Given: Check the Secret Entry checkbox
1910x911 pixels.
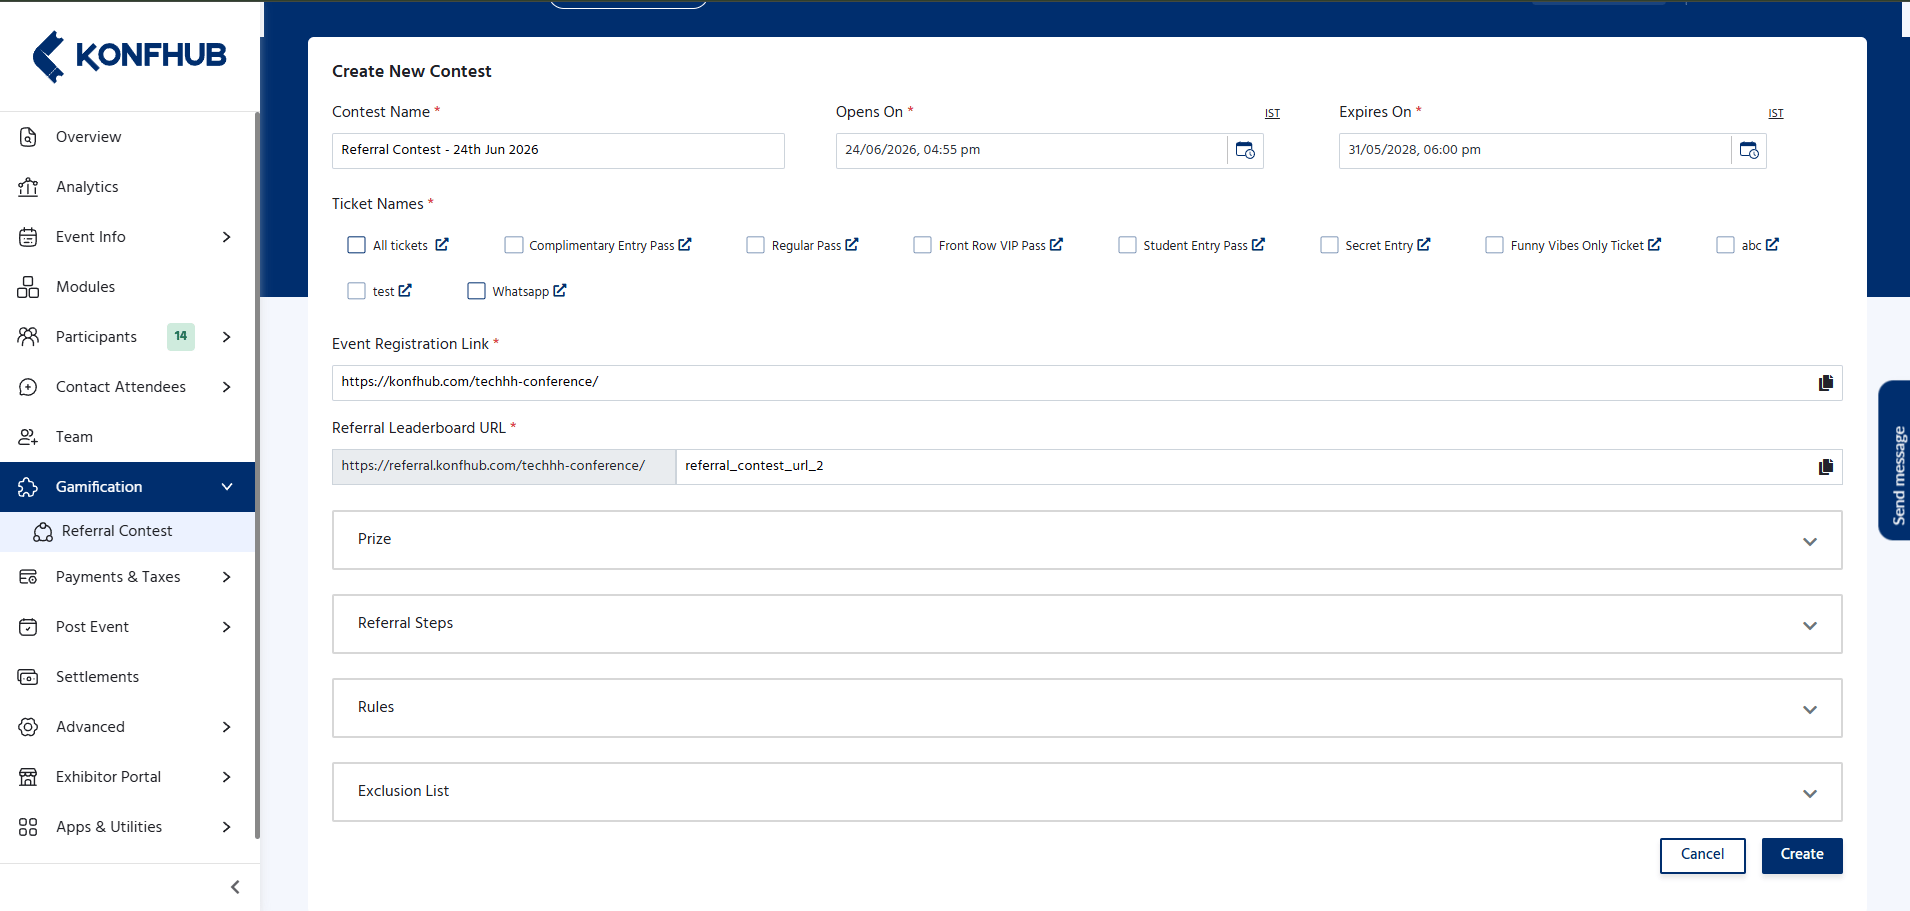Looking at the screenshot, I should (1329, 245).
